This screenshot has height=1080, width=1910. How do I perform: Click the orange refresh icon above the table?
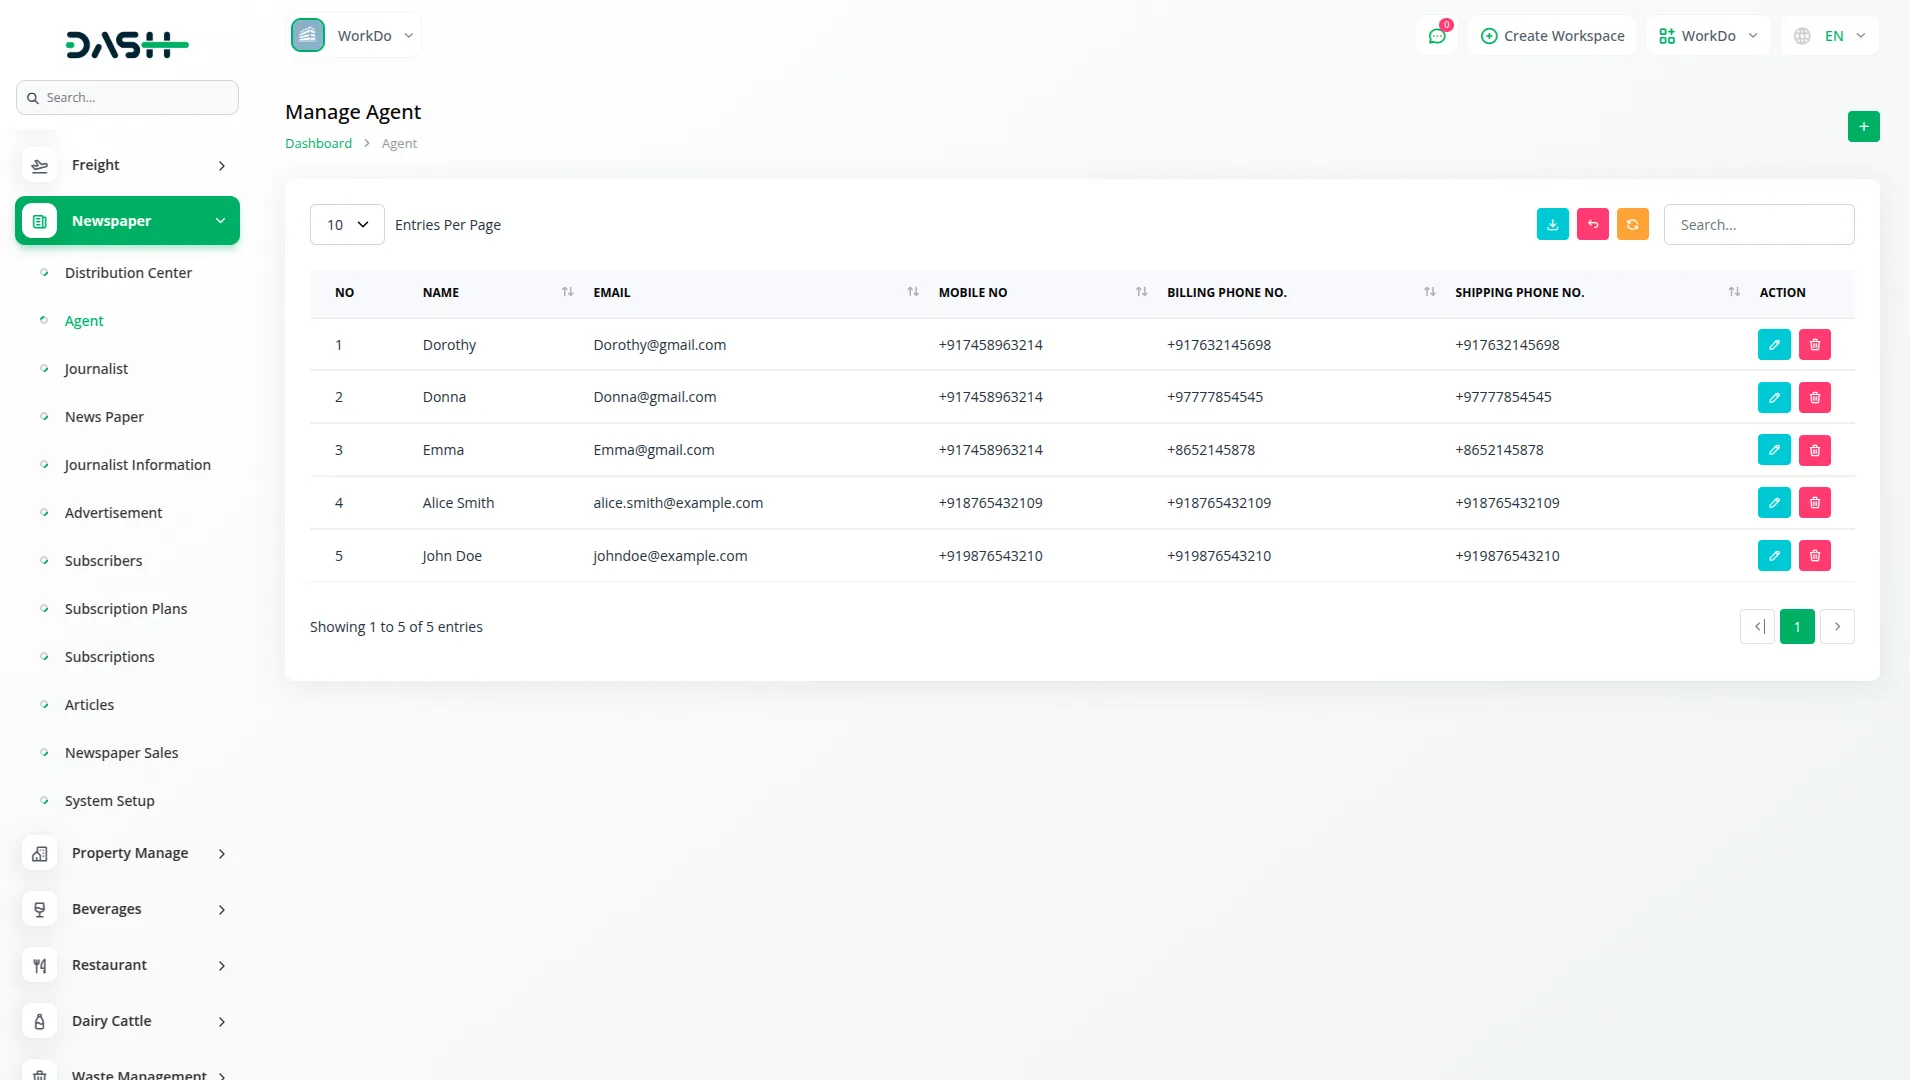tap(1633, 224)
